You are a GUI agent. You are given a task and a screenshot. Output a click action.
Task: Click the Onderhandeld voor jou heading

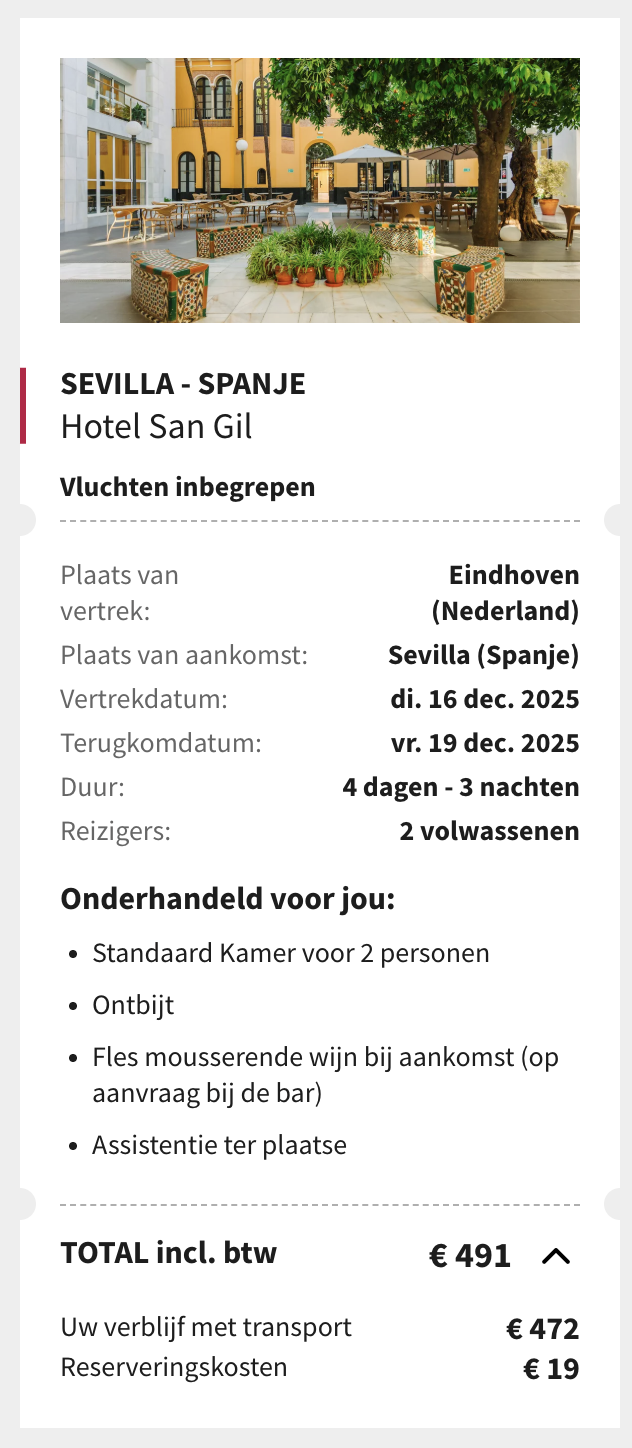[228, 898]
